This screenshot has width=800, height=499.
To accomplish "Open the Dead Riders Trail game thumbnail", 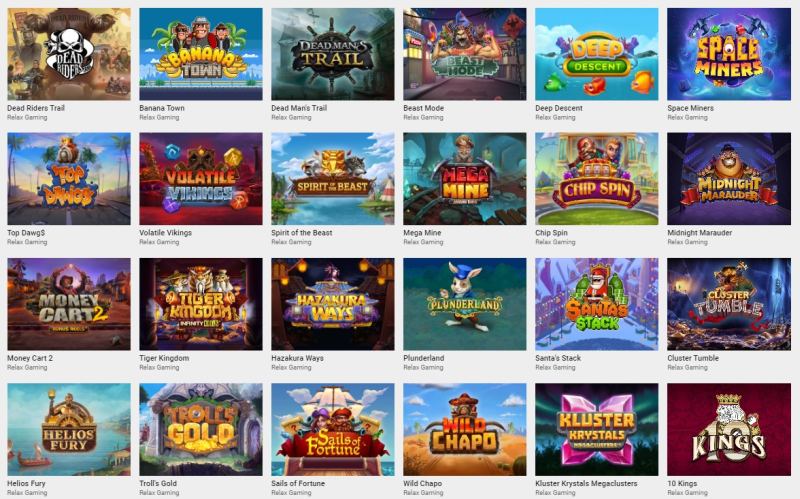I will pos(69,54).
